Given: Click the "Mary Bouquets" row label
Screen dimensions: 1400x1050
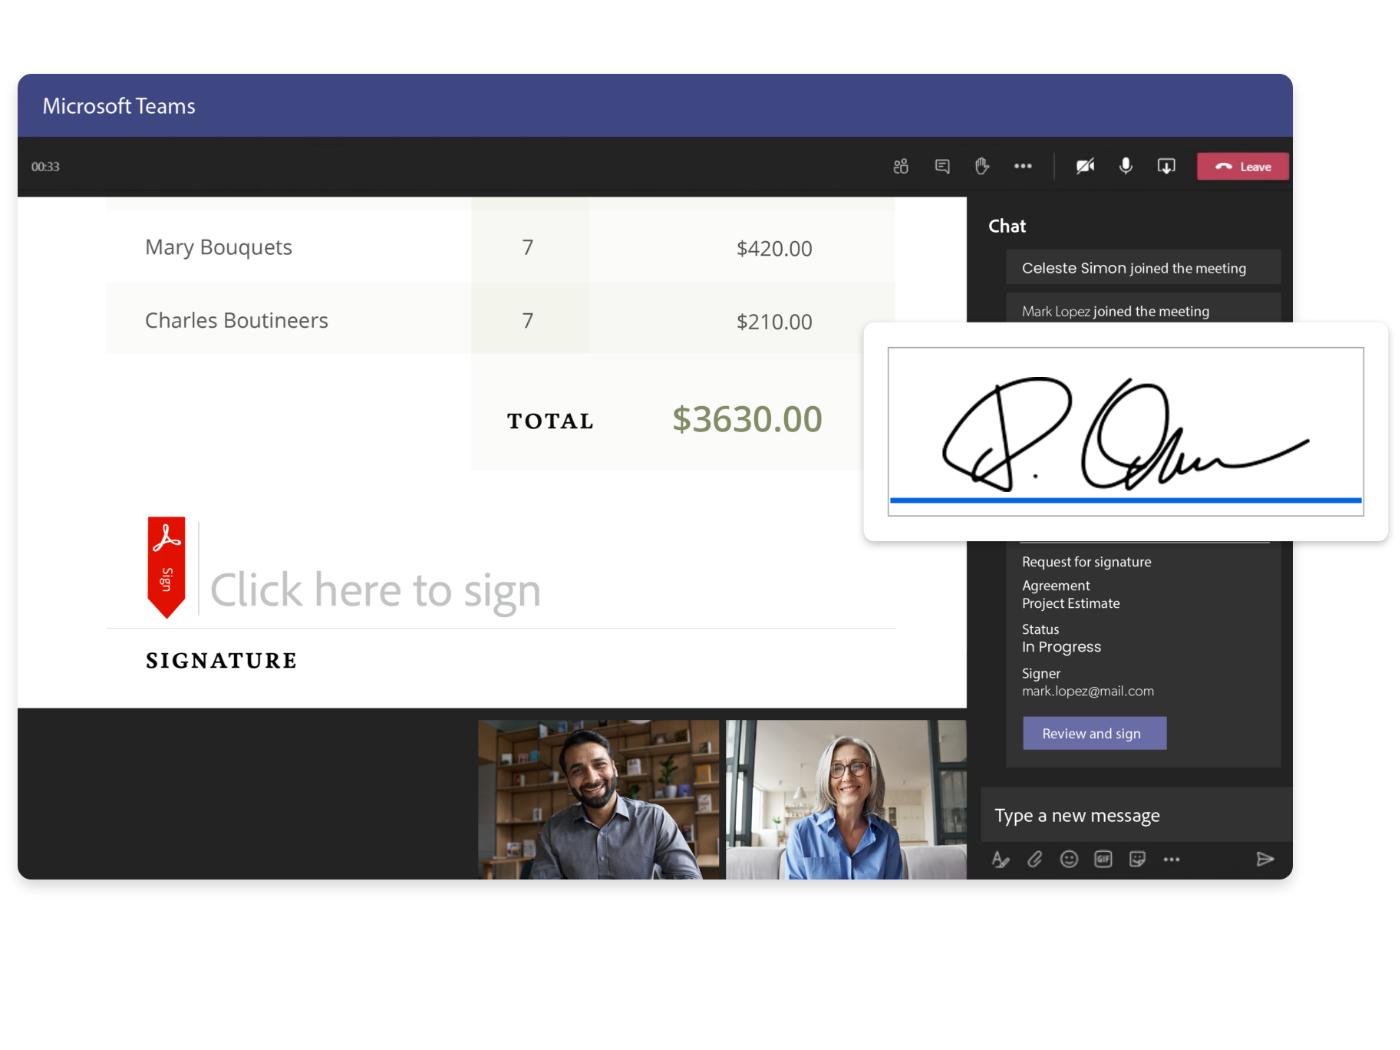Looking at the screenshot, I should 219,247.
